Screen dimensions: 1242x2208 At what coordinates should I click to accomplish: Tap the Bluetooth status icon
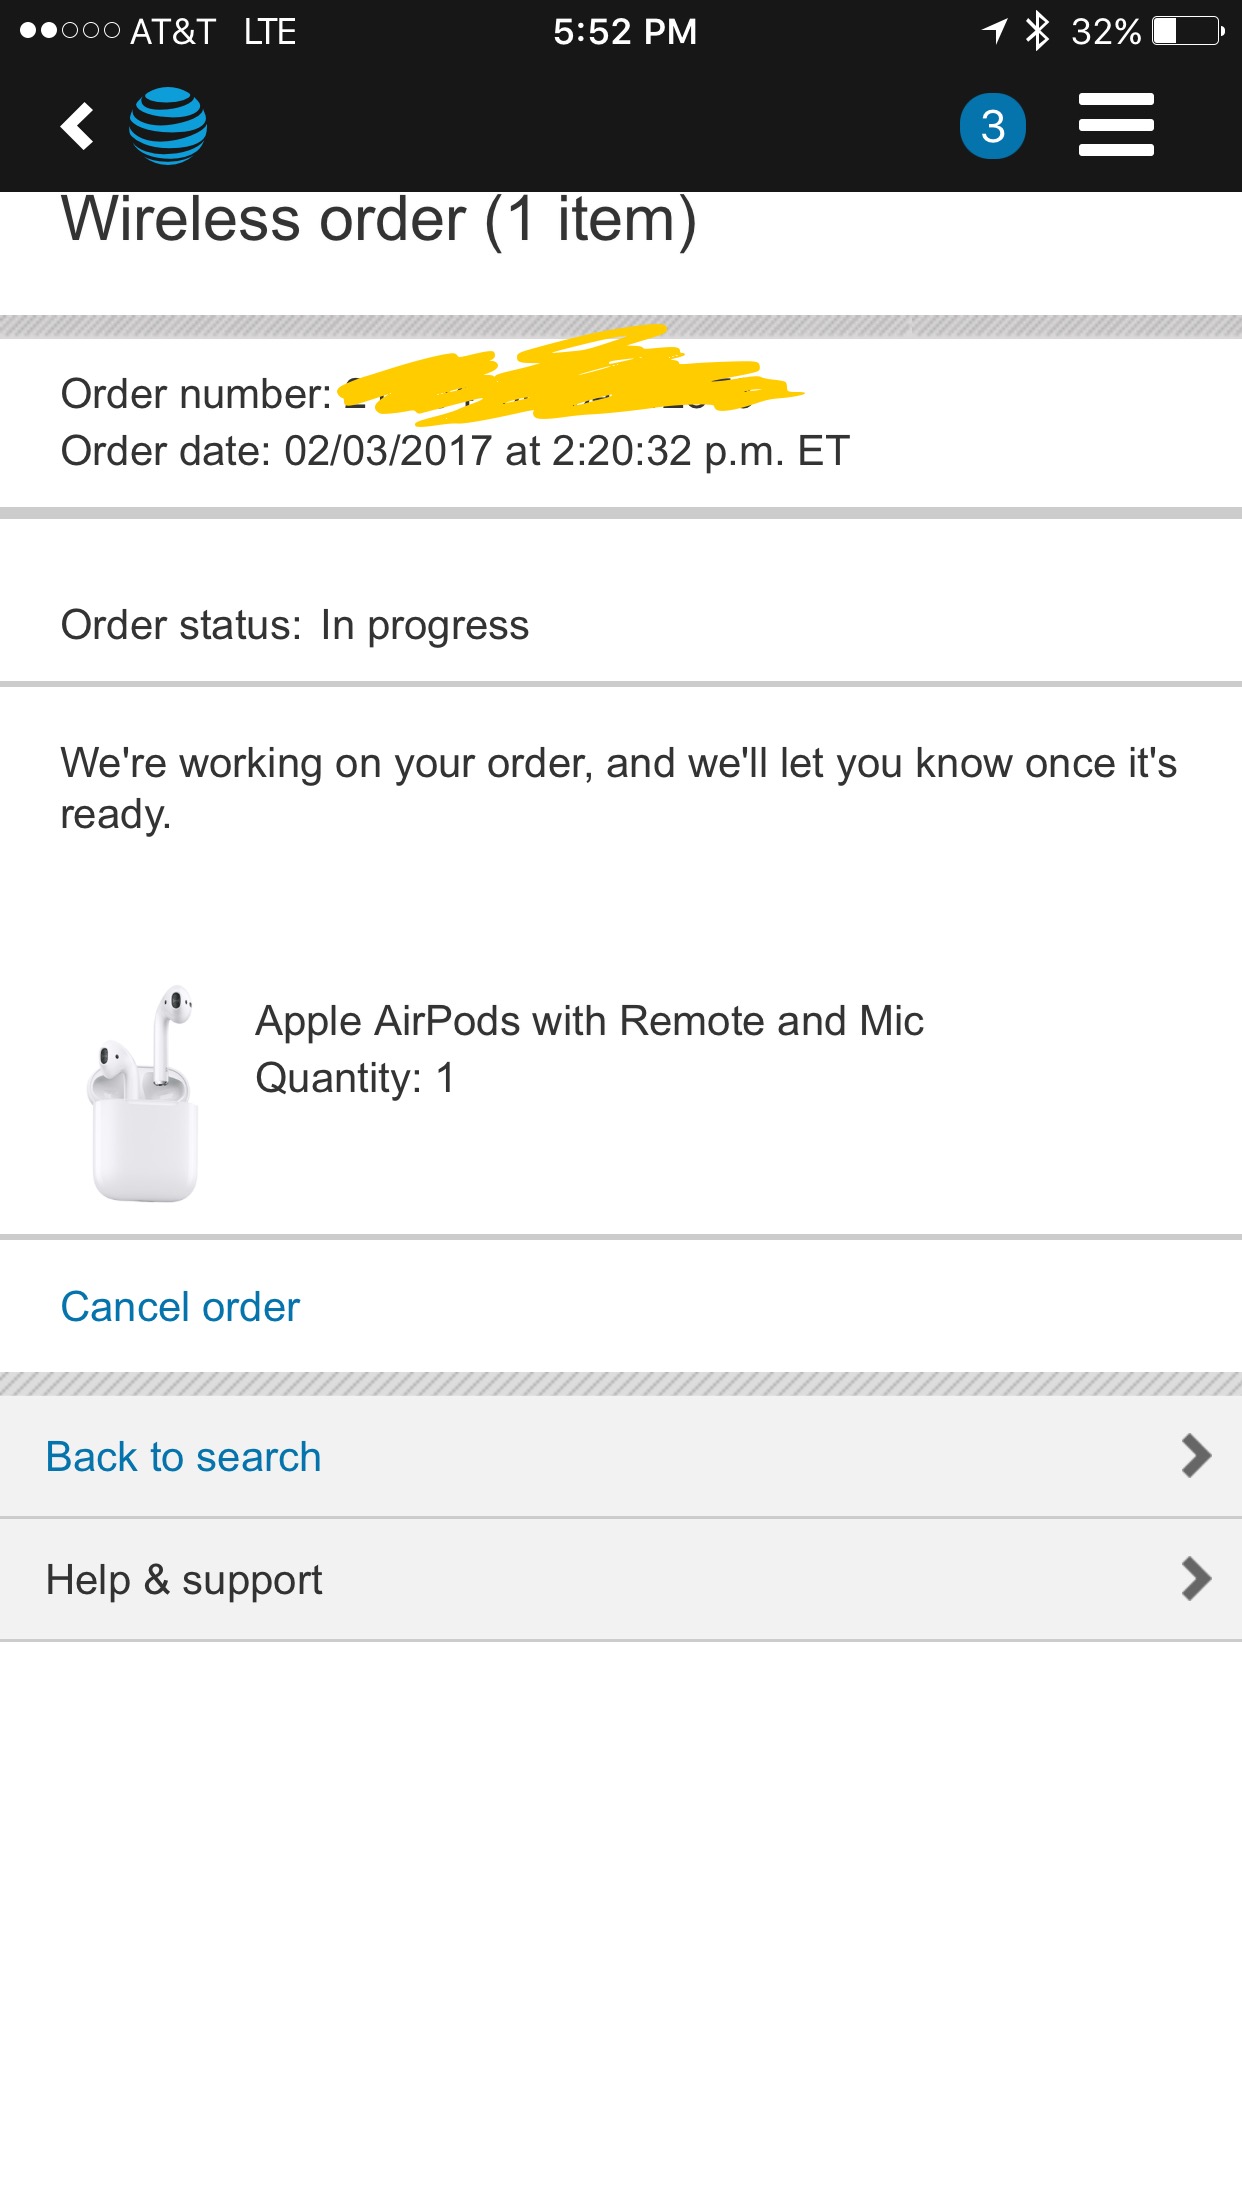coord(1038,31)
